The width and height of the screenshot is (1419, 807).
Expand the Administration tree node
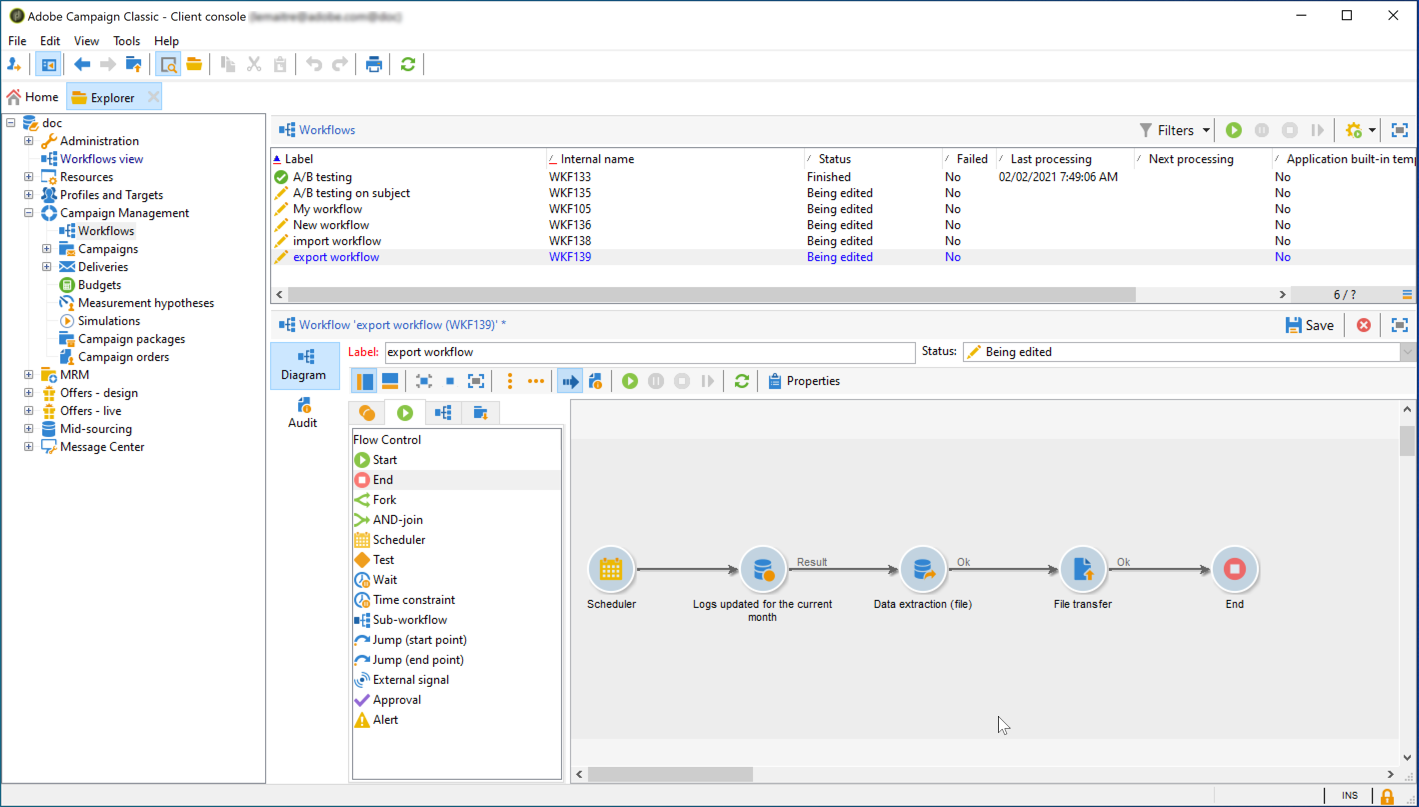point(29,141)
